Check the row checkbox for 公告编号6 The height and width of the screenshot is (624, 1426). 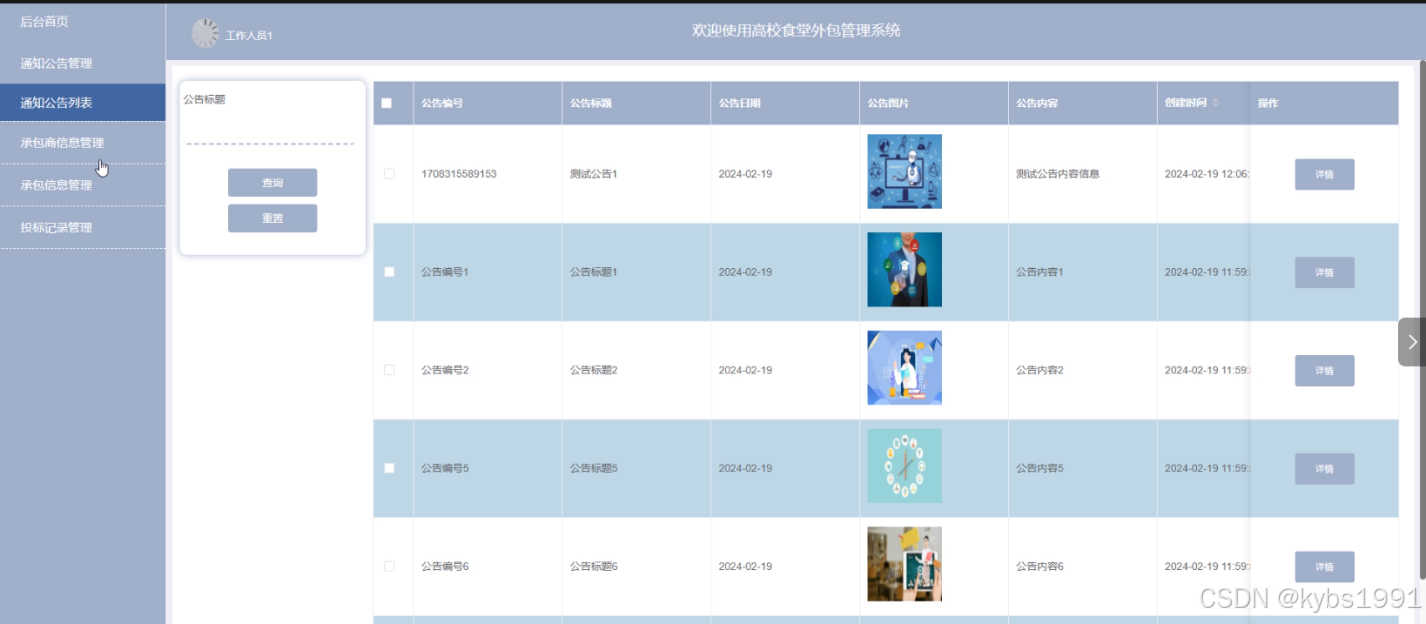[x=389, y=566]
